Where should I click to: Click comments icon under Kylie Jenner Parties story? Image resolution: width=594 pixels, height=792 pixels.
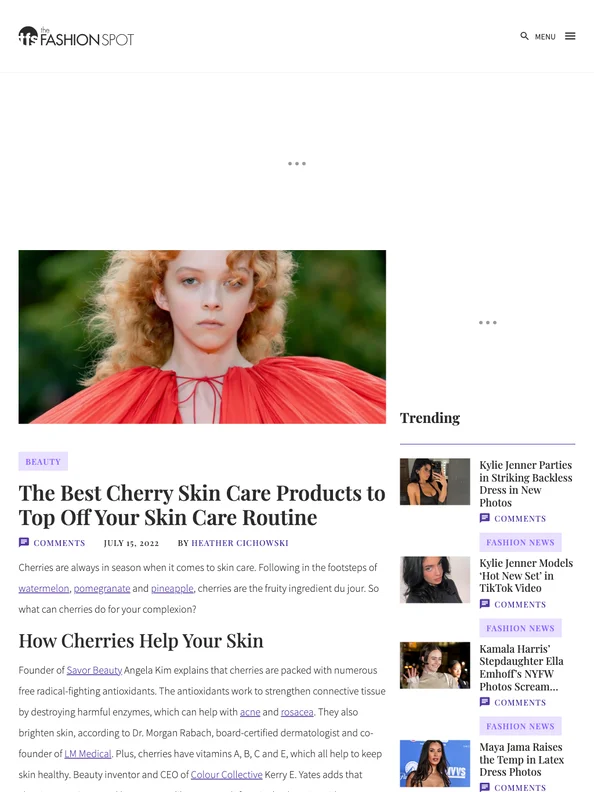(484, 518)
